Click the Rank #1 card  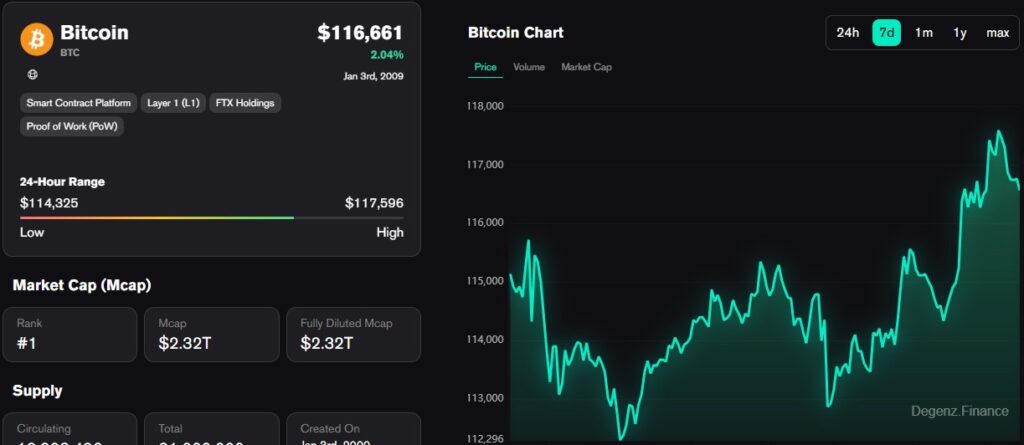pyautogui.click(x=70, y=335)
